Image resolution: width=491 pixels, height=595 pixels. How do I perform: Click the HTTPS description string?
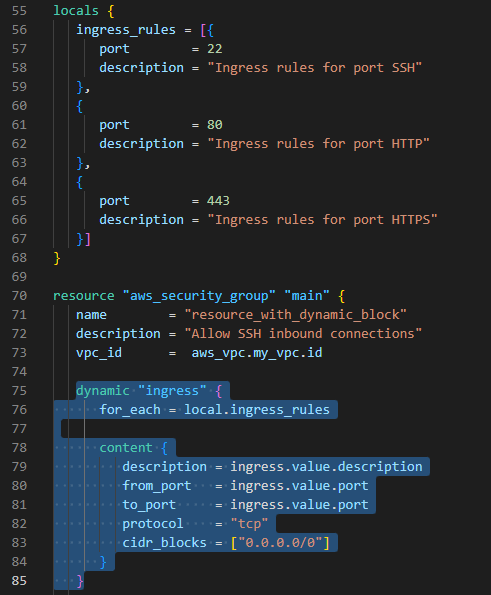322,220
